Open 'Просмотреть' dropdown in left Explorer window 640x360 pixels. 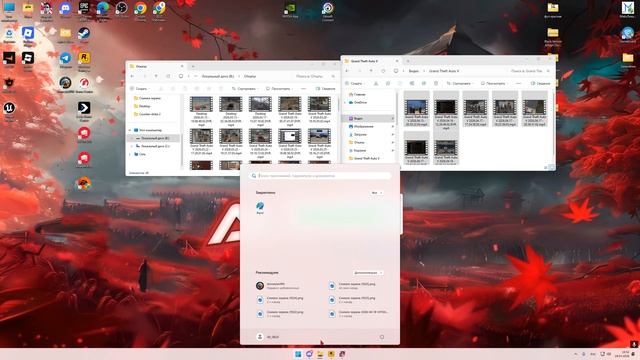280,89
